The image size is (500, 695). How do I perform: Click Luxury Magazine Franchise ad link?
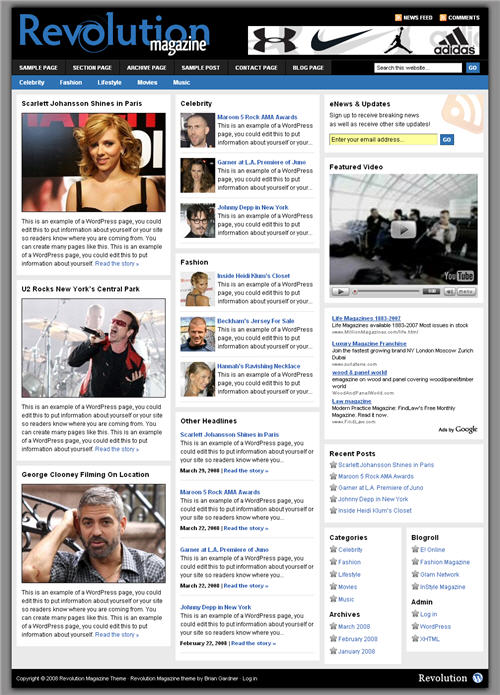pyautogui.click(x=369, y=344)
